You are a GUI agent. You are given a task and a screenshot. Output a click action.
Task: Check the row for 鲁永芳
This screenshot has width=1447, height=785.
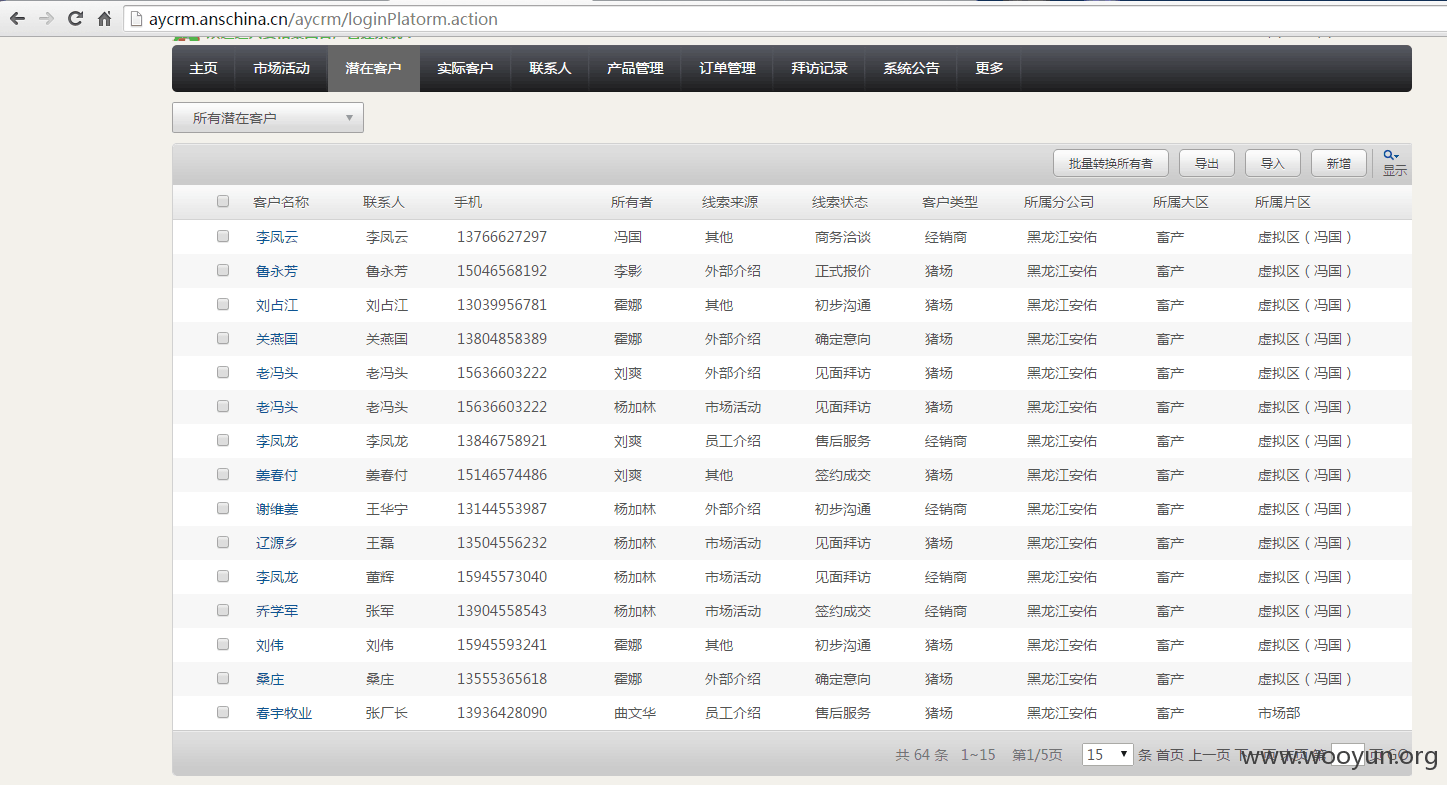pos(223,270)
